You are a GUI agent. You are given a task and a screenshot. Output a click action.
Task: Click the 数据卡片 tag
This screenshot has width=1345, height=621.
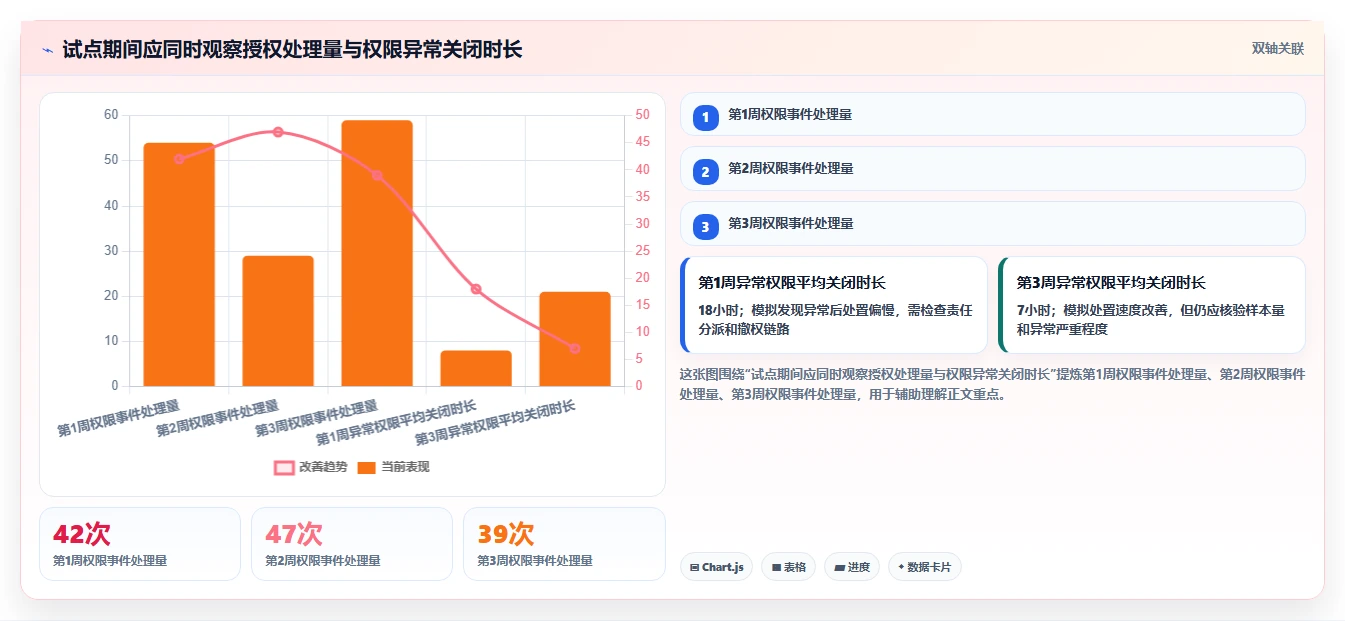[x=925, y=567]
